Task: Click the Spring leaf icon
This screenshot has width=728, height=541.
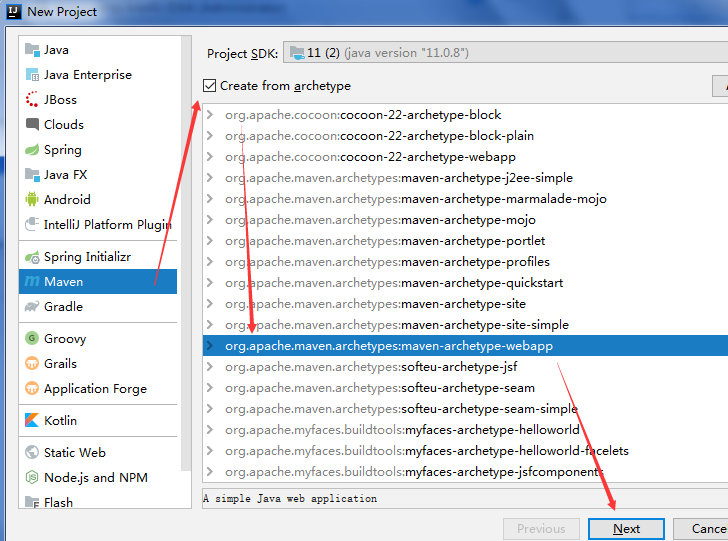Action: click(x=32, y=150)
